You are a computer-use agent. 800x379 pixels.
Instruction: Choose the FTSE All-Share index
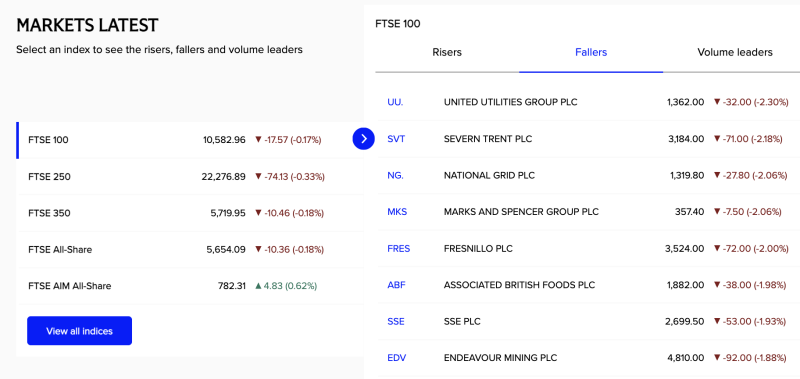tap(190, 250)
